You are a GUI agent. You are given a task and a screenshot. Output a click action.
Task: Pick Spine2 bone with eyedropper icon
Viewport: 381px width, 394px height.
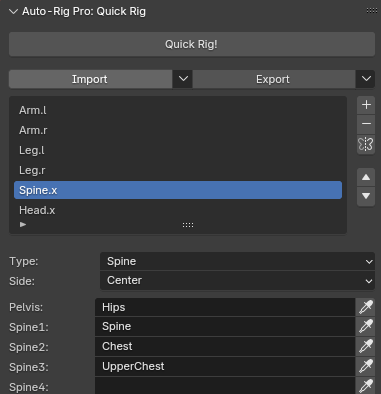(x=365, y=346)
